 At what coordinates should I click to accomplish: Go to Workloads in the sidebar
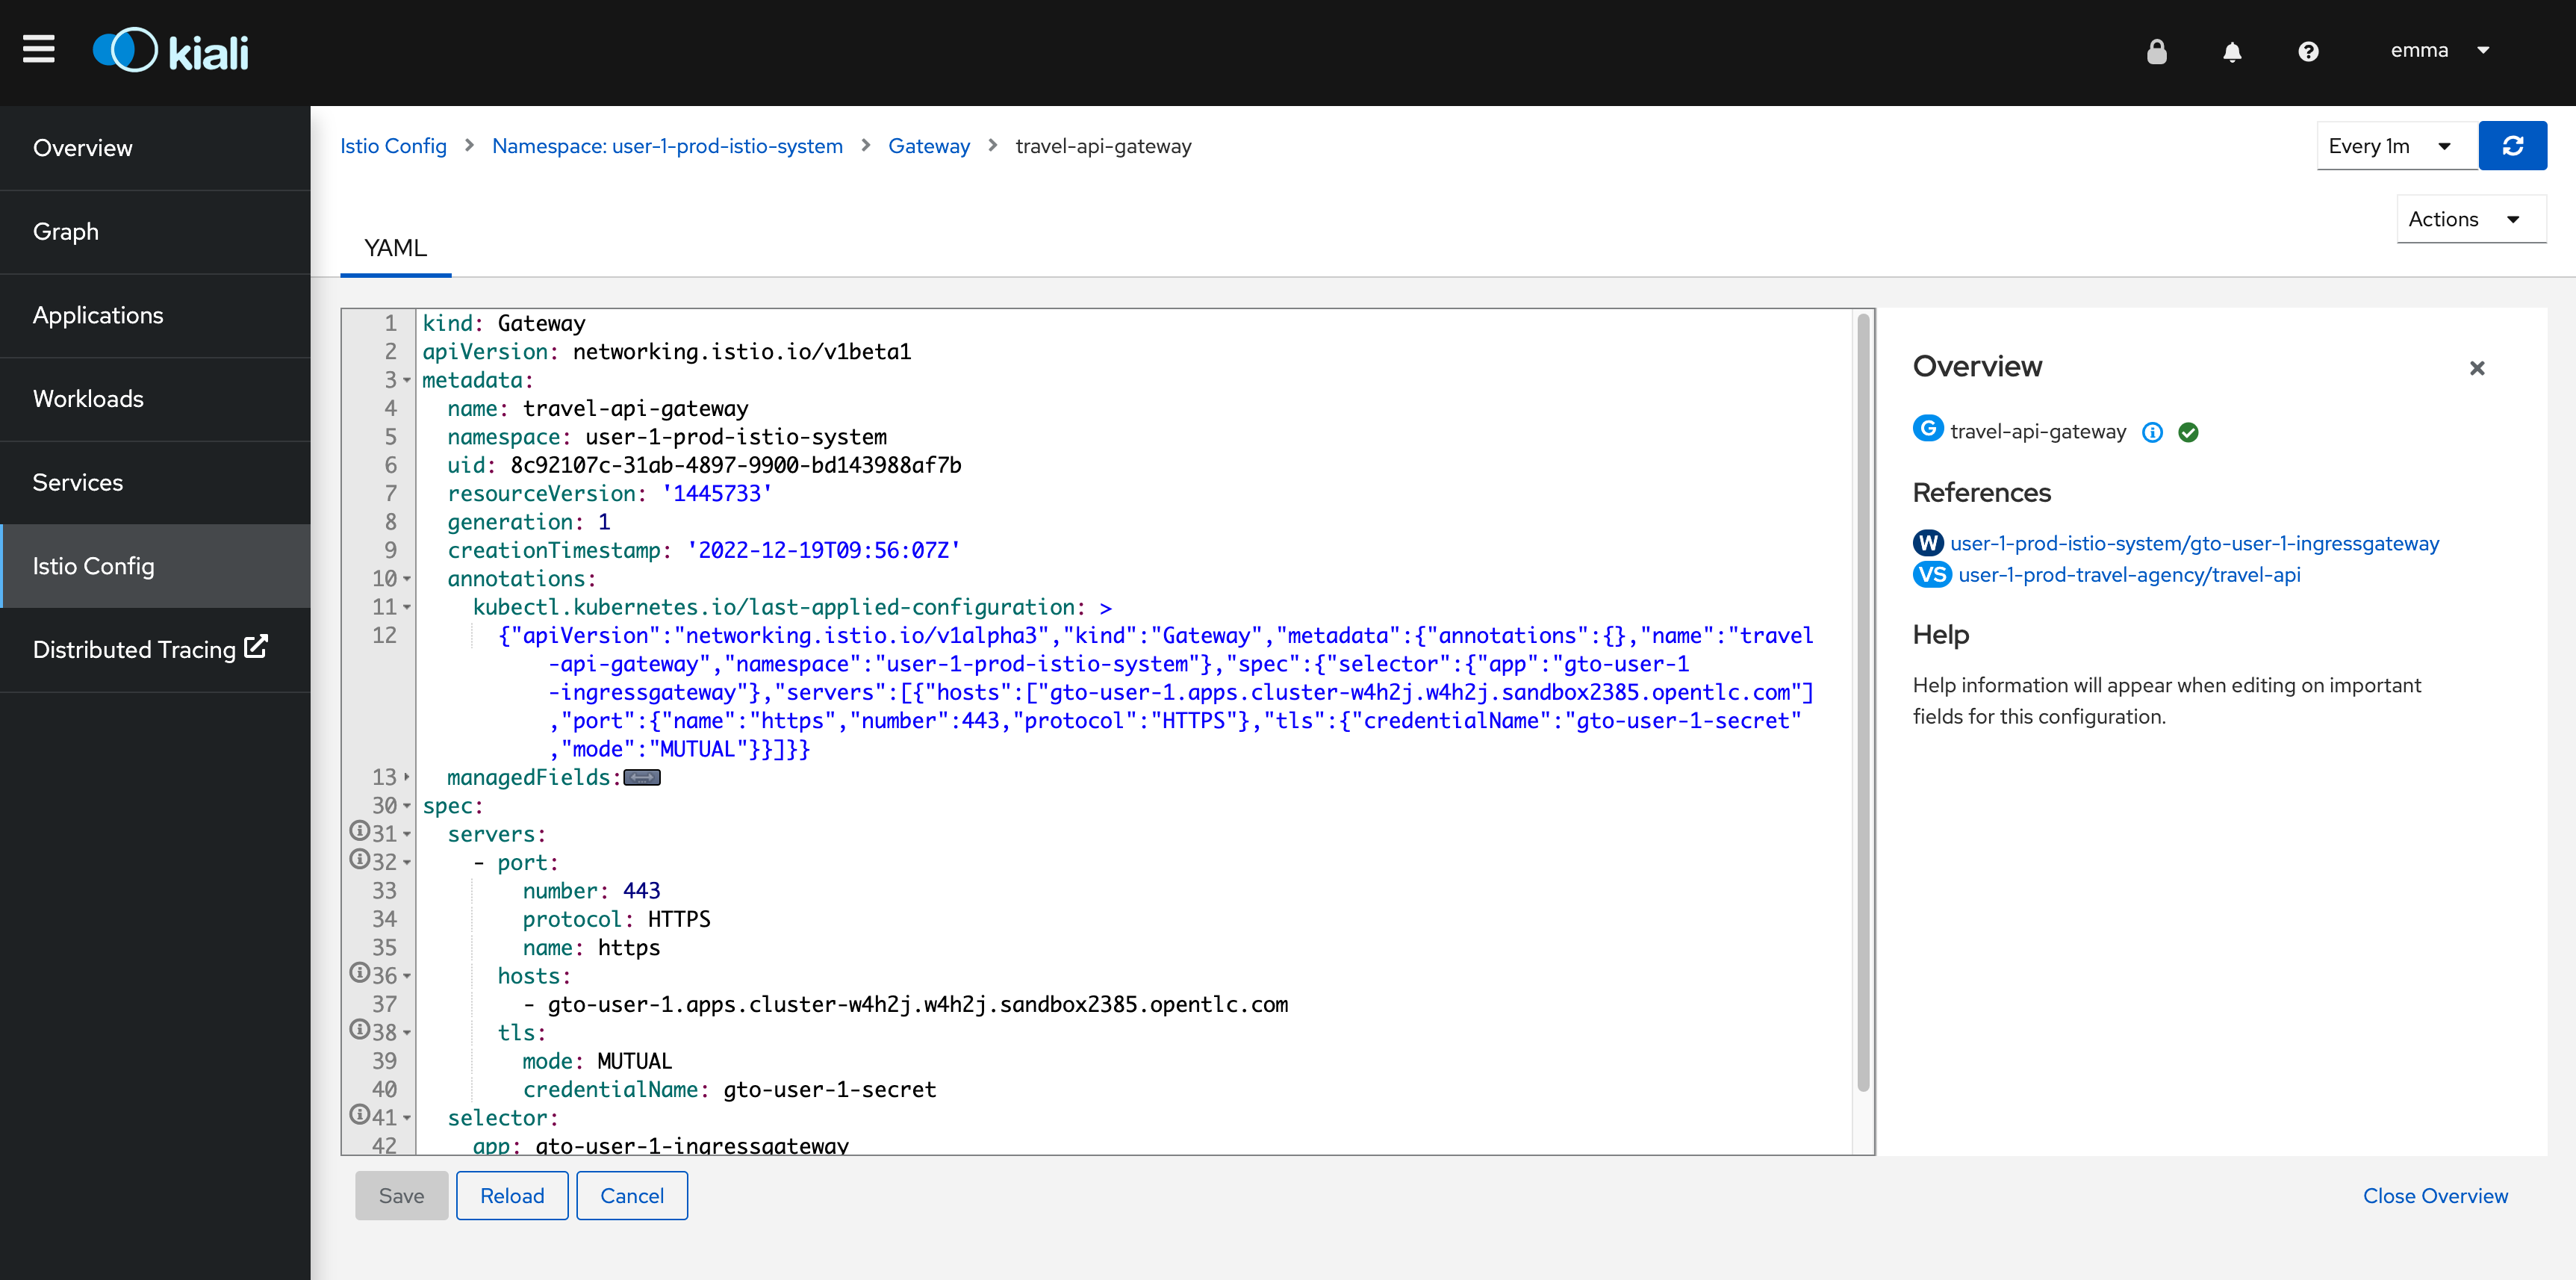click(88, 398)
